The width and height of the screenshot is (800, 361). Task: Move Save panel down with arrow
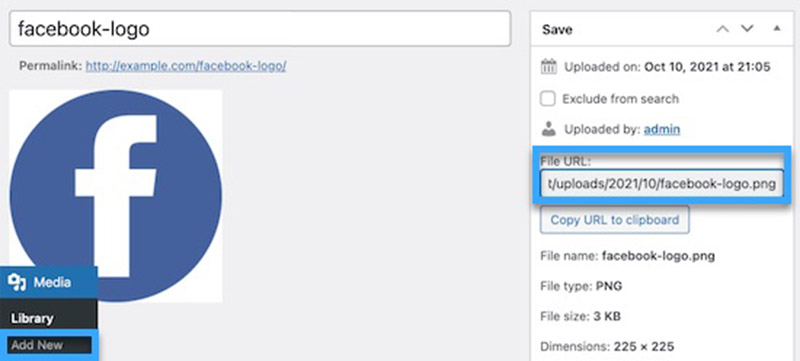(747, 29)
